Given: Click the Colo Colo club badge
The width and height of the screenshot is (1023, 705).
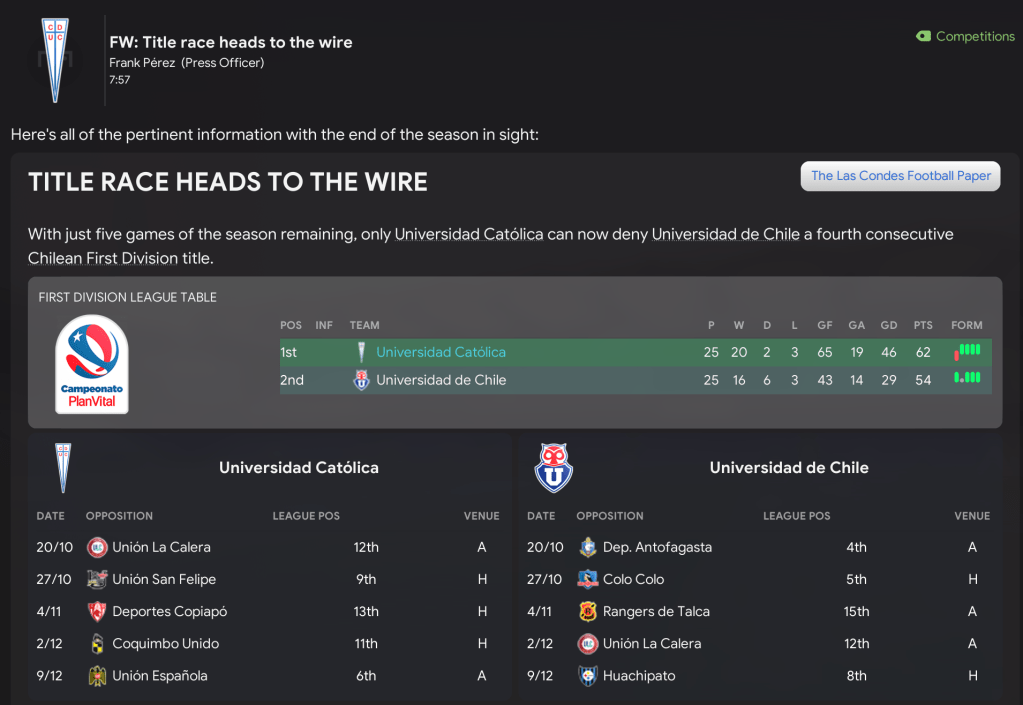Looking at the screenshot, I should pyautogui.click(x=588, y=579).
